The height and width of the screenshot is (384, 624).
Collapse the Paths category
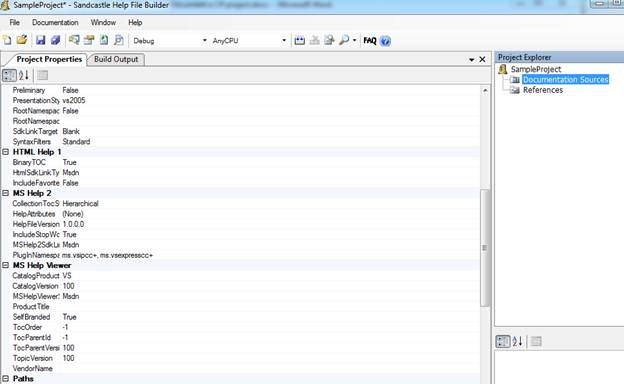(x=6, y=379)
